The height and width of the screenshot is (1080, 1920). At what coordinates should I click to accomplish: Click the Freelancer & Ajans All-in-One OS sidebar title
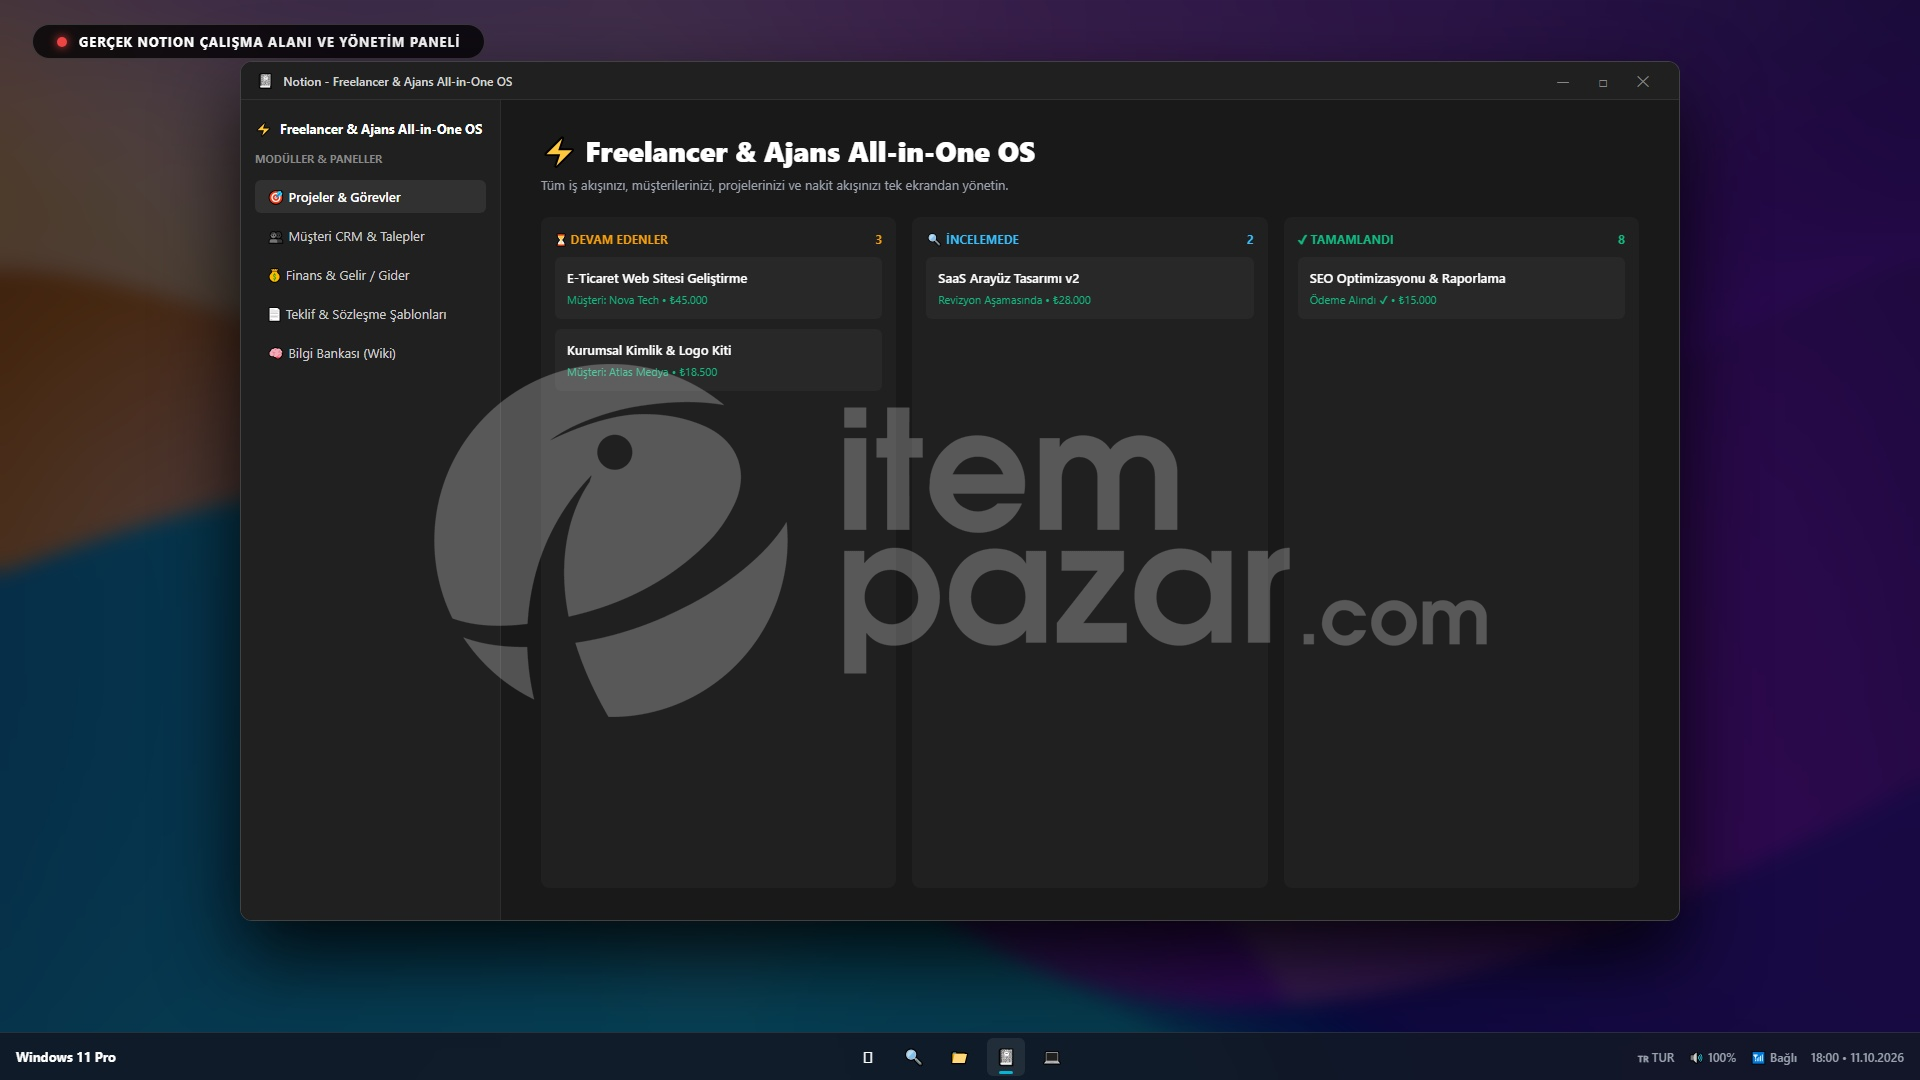tap(381, 129)
